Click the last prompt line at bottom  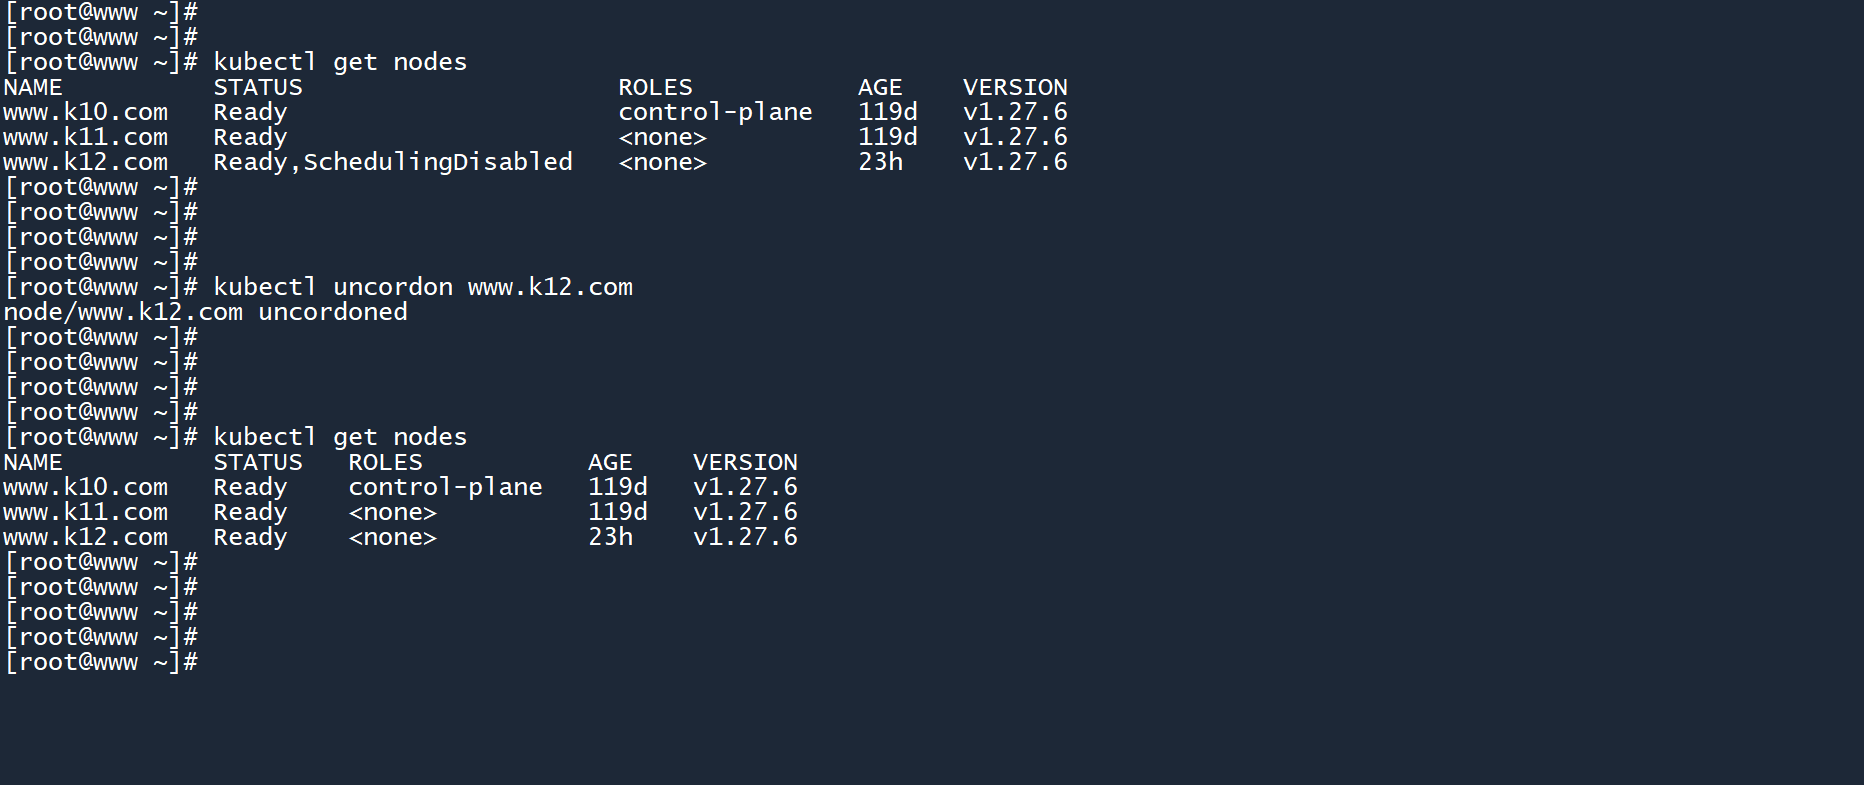101,662
